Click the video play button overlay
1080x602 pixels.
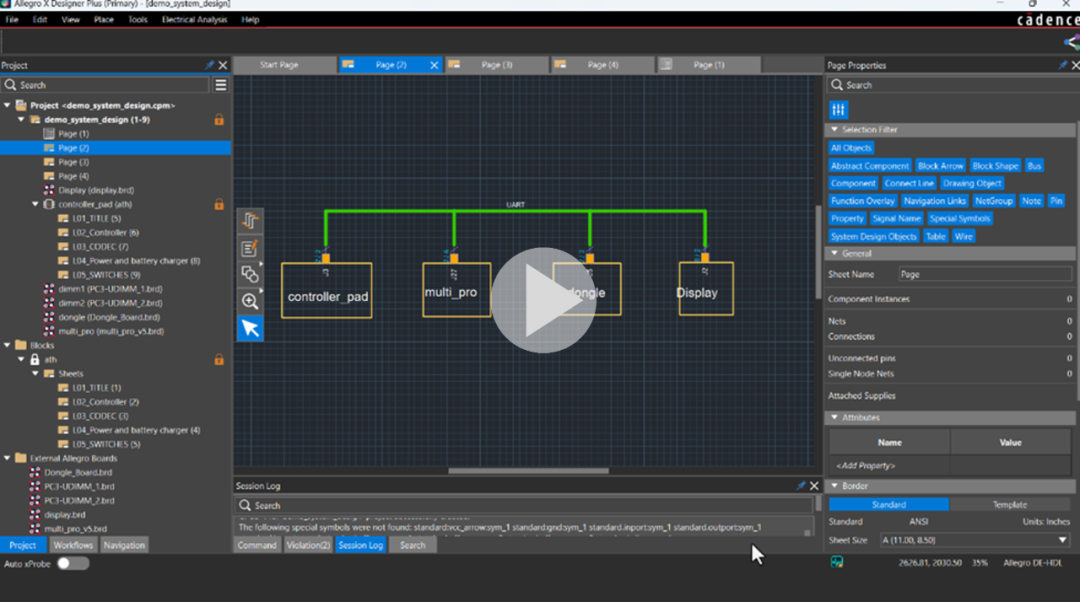541,300
